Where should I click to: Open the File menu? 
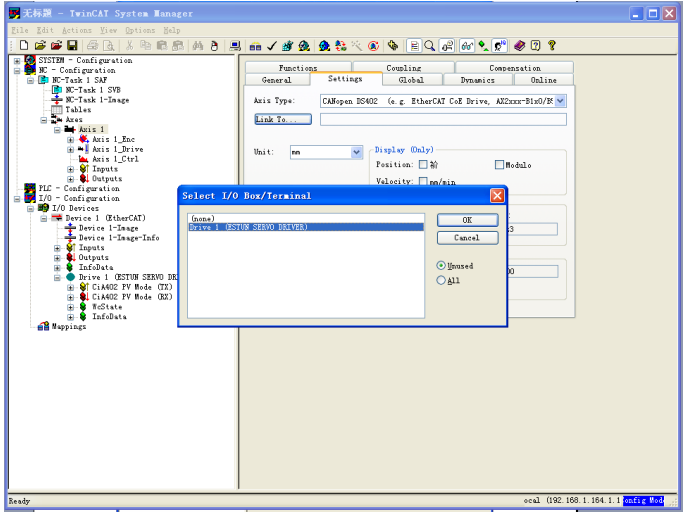click(x=20, y=30)
